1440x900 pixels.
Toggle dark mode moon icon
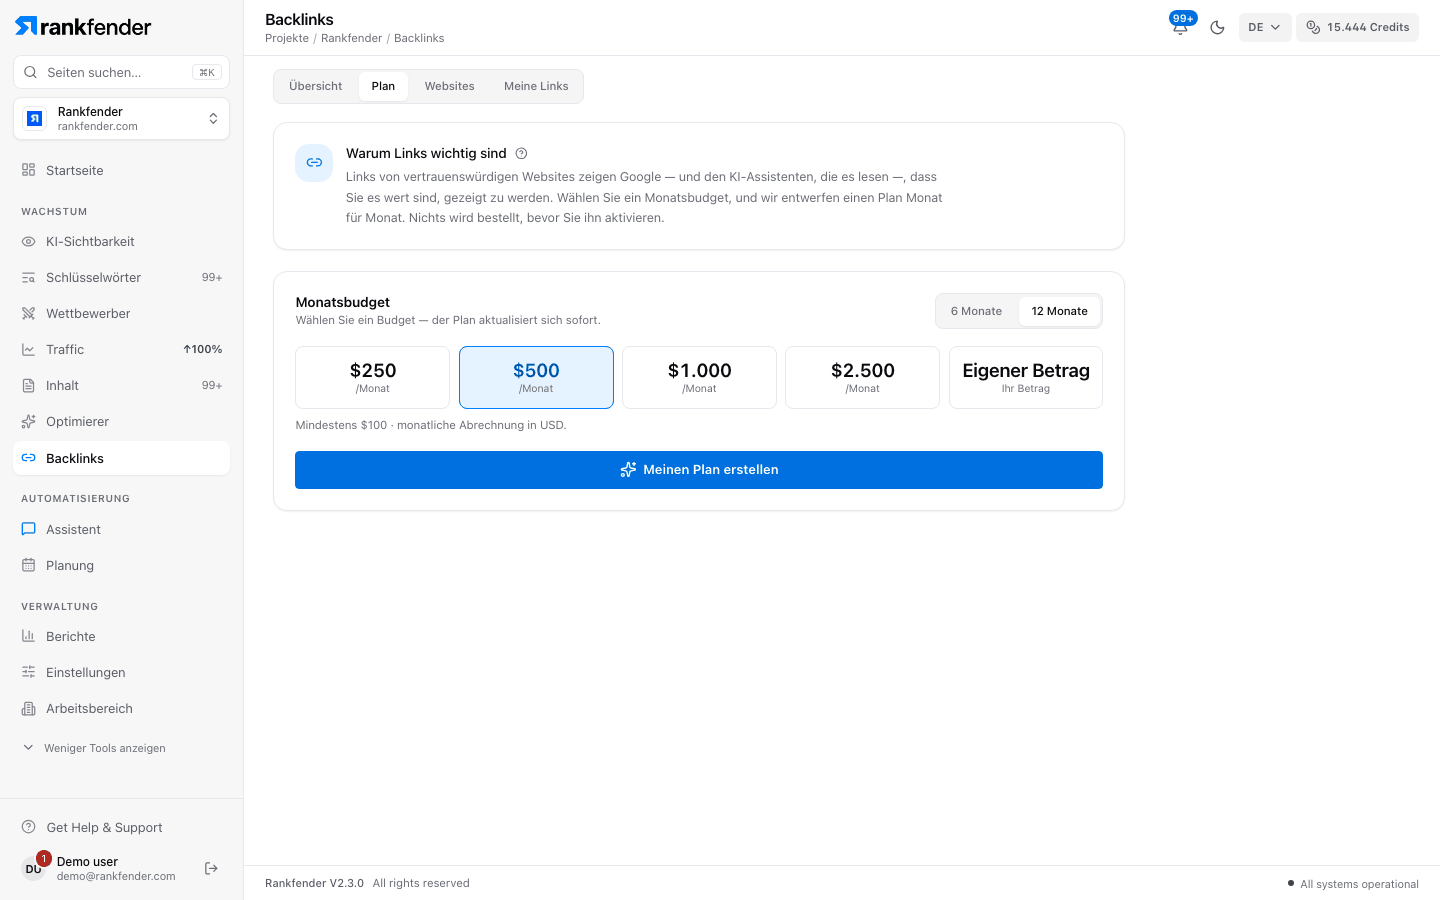(x=1217, y=27)
